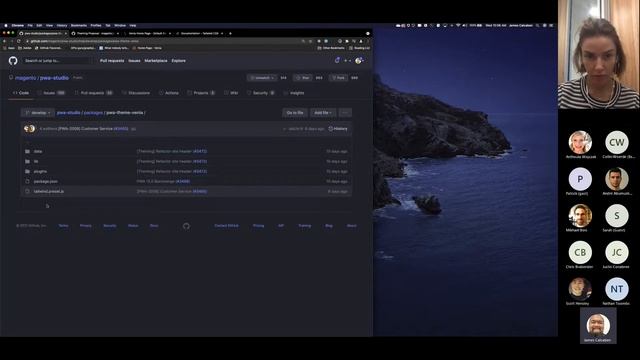Open the tailwind.preset.js file

[49, 191]
